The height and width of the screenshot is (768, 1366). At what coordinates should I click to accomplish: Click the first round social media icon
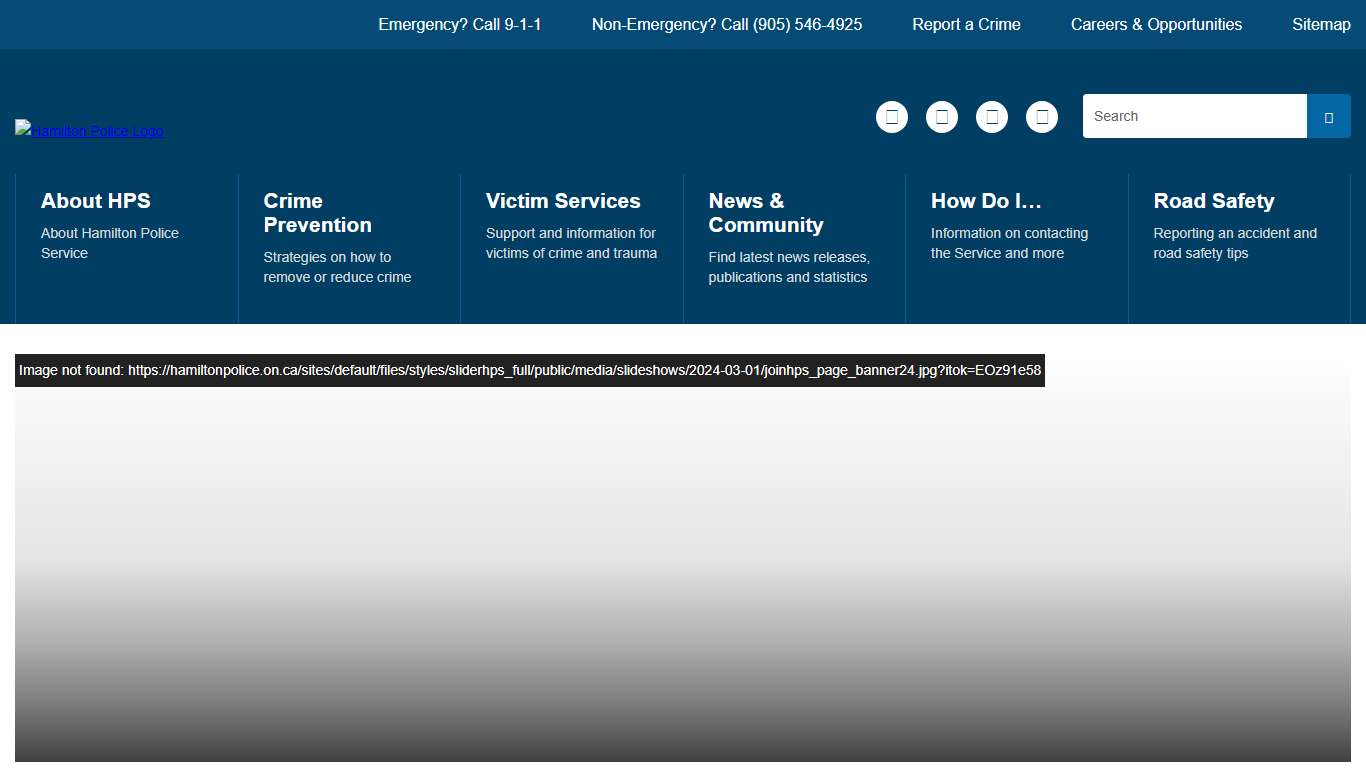(891, 117)
